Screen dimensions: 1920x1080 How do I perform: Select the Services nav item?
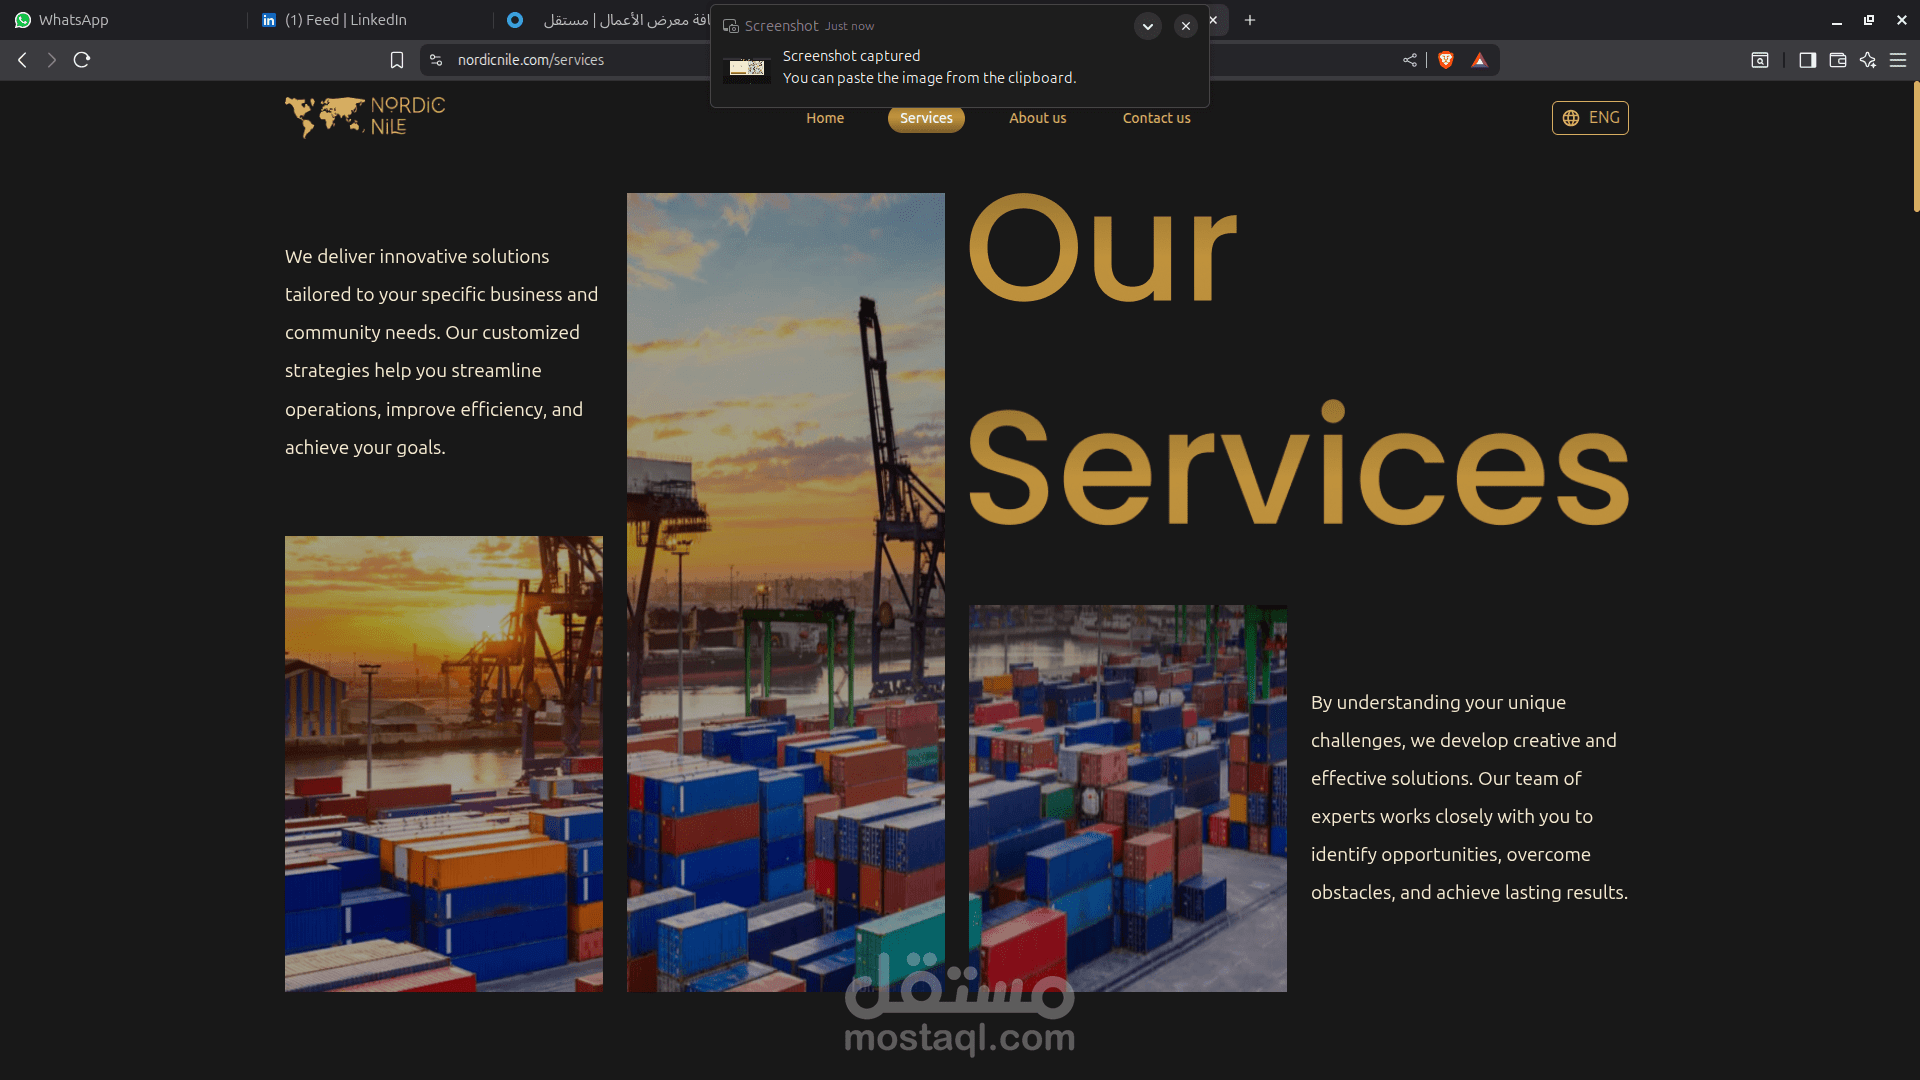point(926,118)
